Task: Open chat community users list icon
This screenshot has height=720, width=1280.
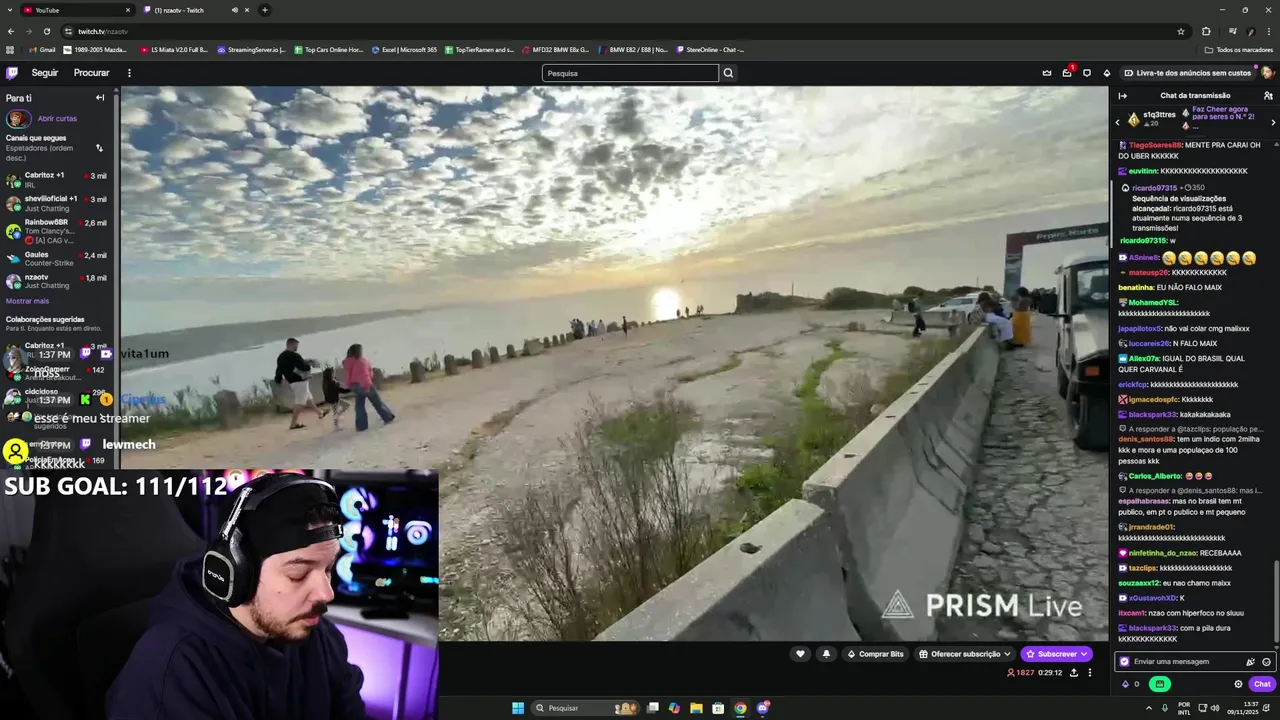Action: click(1268, 96)
